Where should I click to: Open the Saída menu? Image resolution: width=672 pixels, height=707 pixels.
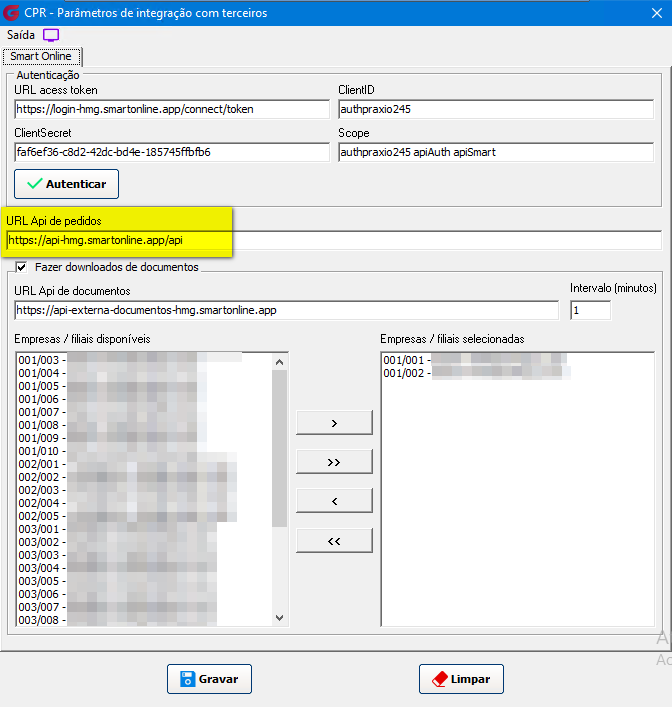(21, 35)
